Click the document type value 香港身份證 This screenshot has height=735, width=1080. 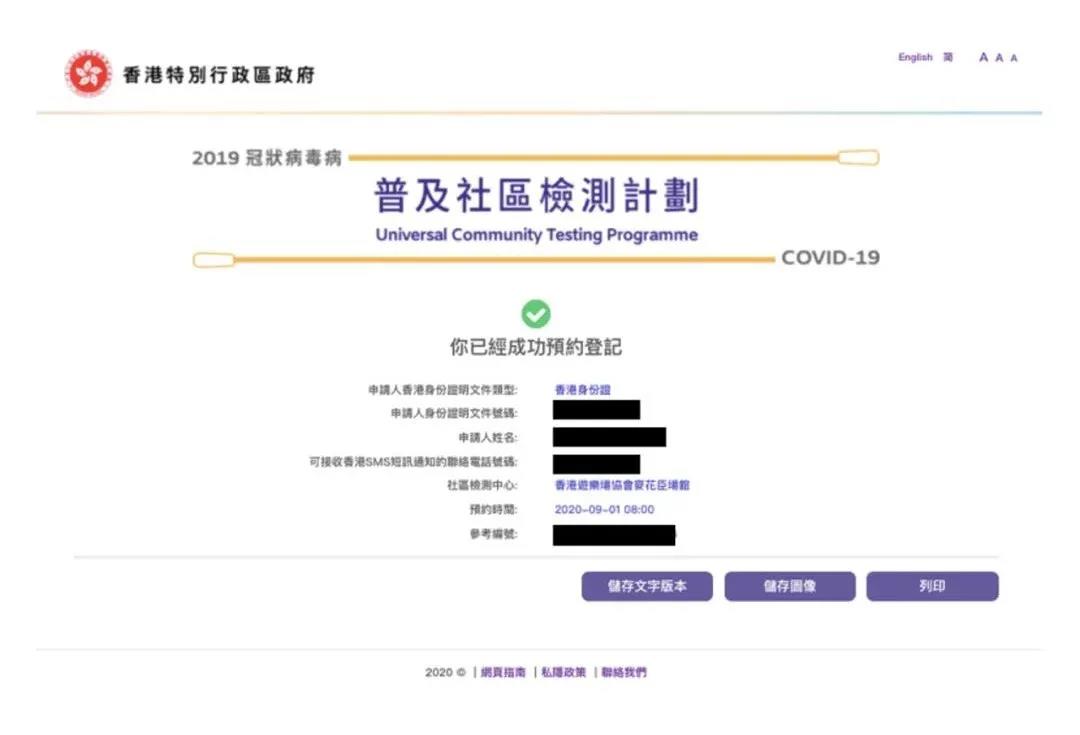tap(582, 390)
